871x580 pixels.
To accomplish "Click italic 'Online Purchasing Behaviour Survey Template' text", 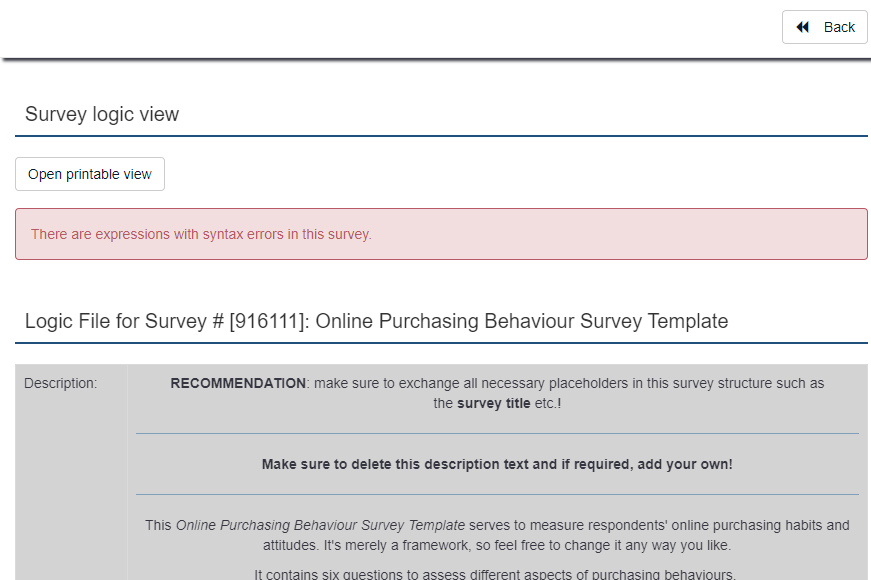I will [320, 525].
